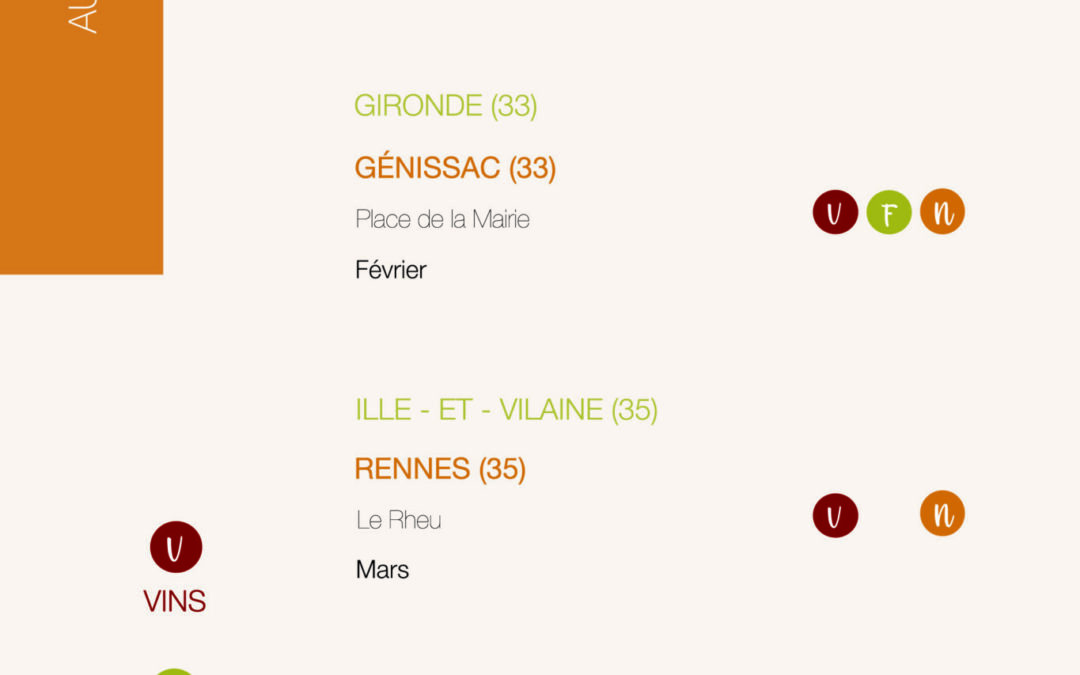The width and height of the screenshot is (1080, 675).
Task: Select the Février month text
Action: pyautogui.click(x=391, y=269)
